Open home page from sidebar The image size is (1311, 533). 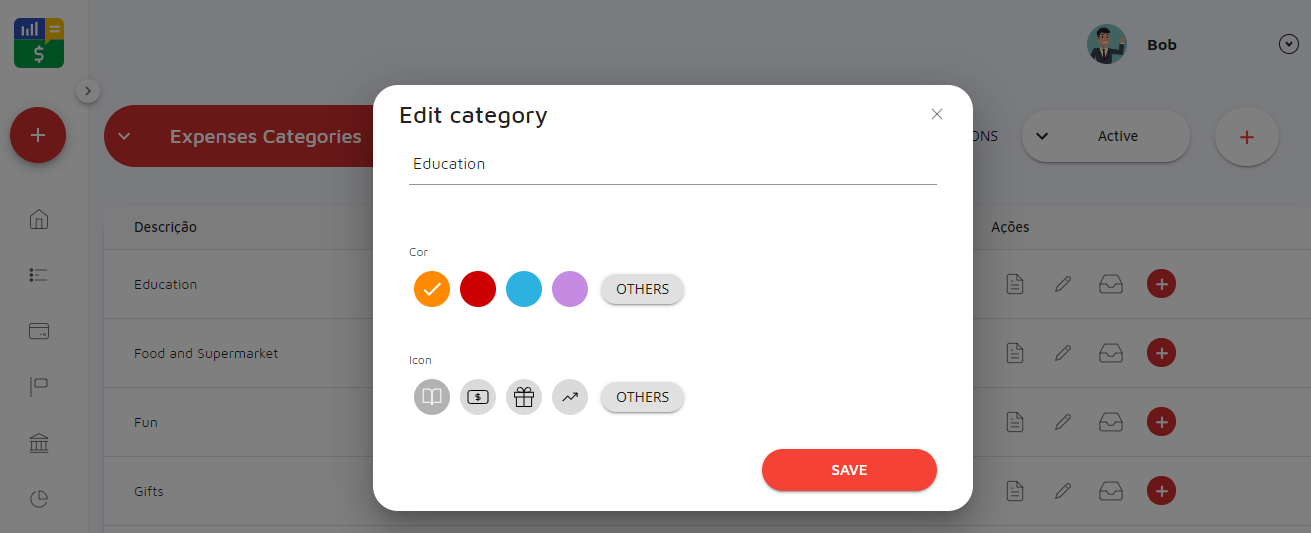pos(39,219)
